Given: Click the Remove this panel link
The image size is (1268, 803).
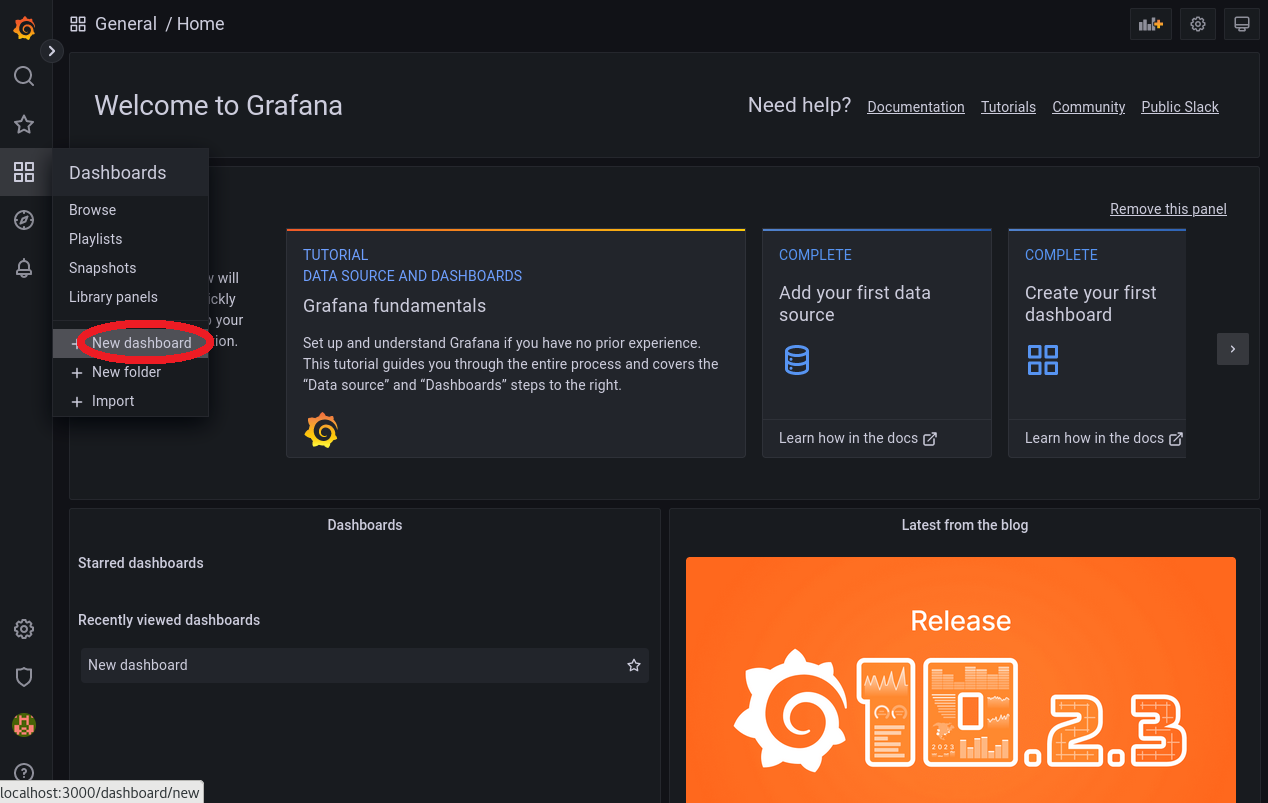Looking at the screenshot, I should (1167, 209).
